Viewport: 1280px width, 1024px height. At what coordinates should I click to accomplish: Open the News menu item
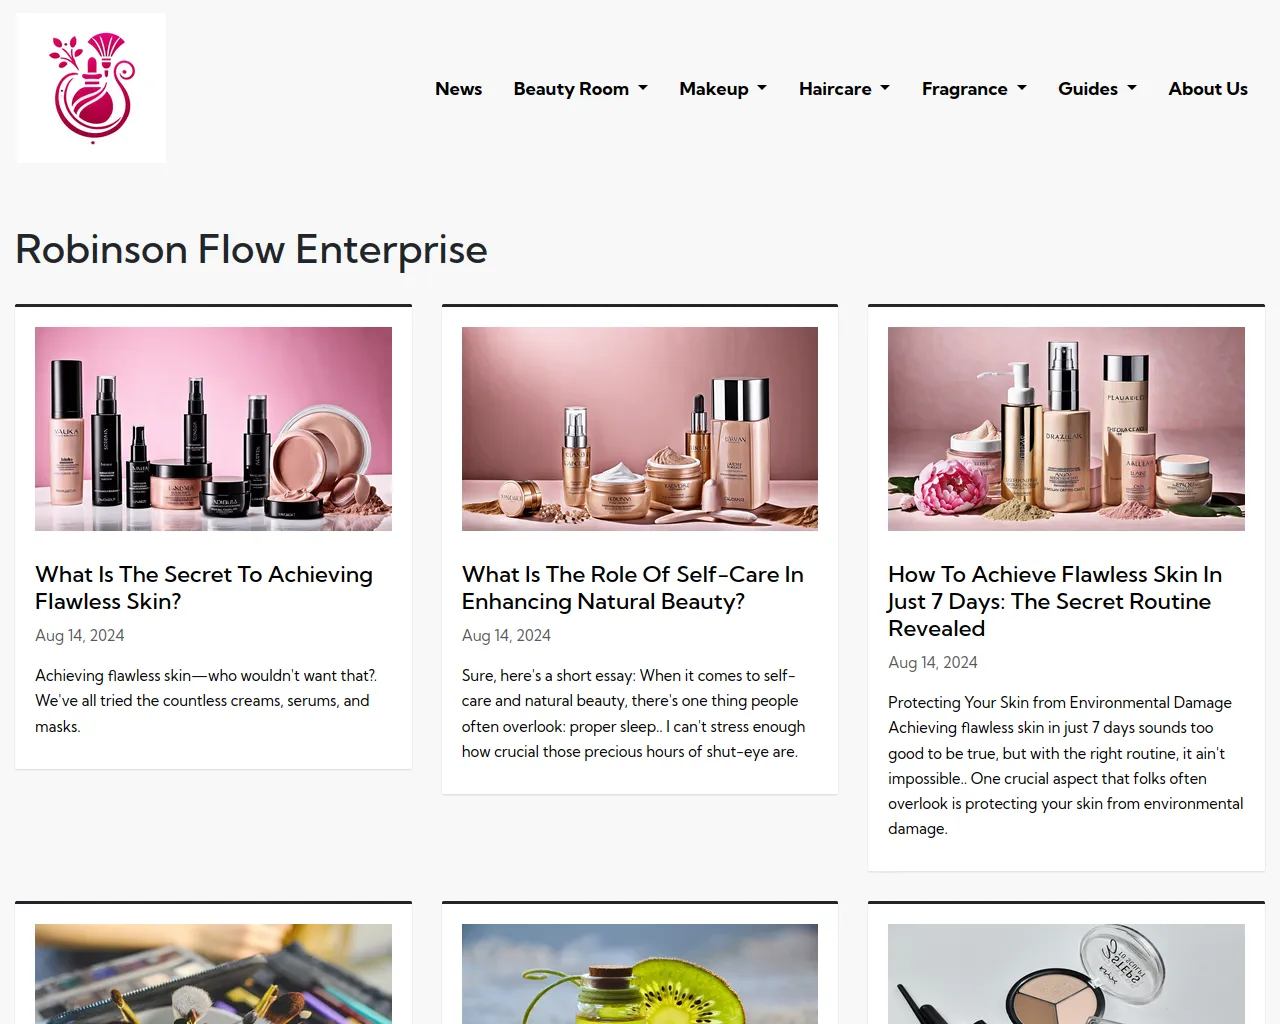458,89
